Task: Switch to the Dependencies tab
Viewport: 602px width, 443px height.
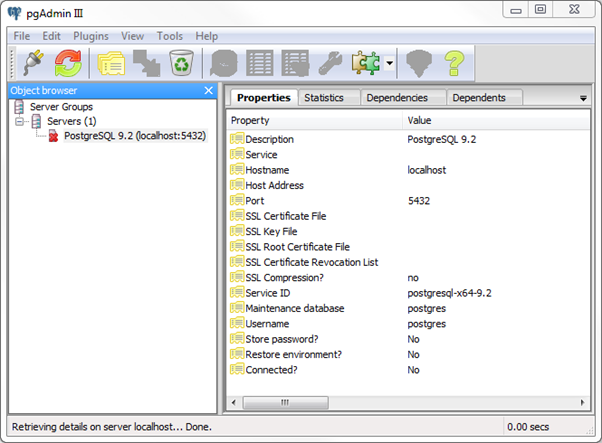Action: coord(397,98)
